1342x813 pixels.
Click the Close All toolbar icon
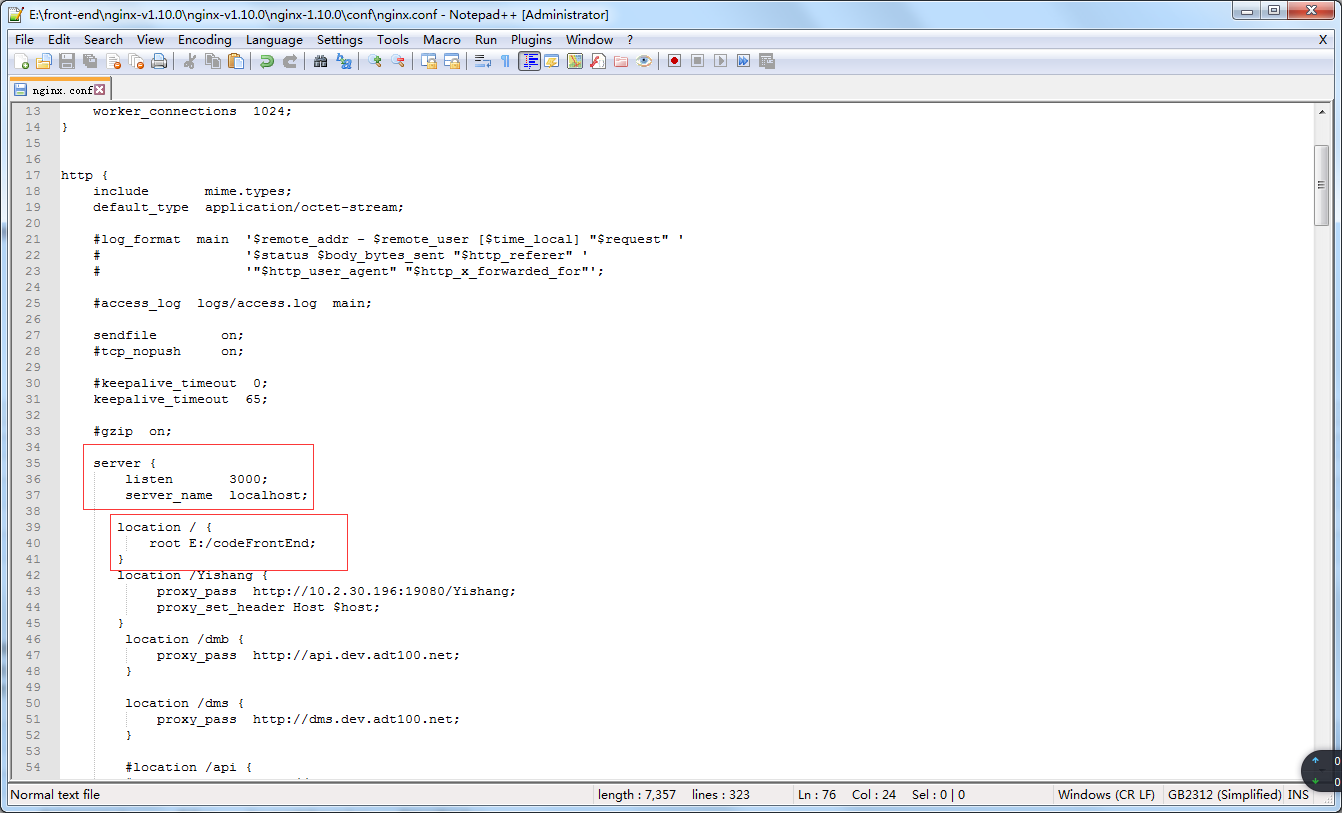136,61
